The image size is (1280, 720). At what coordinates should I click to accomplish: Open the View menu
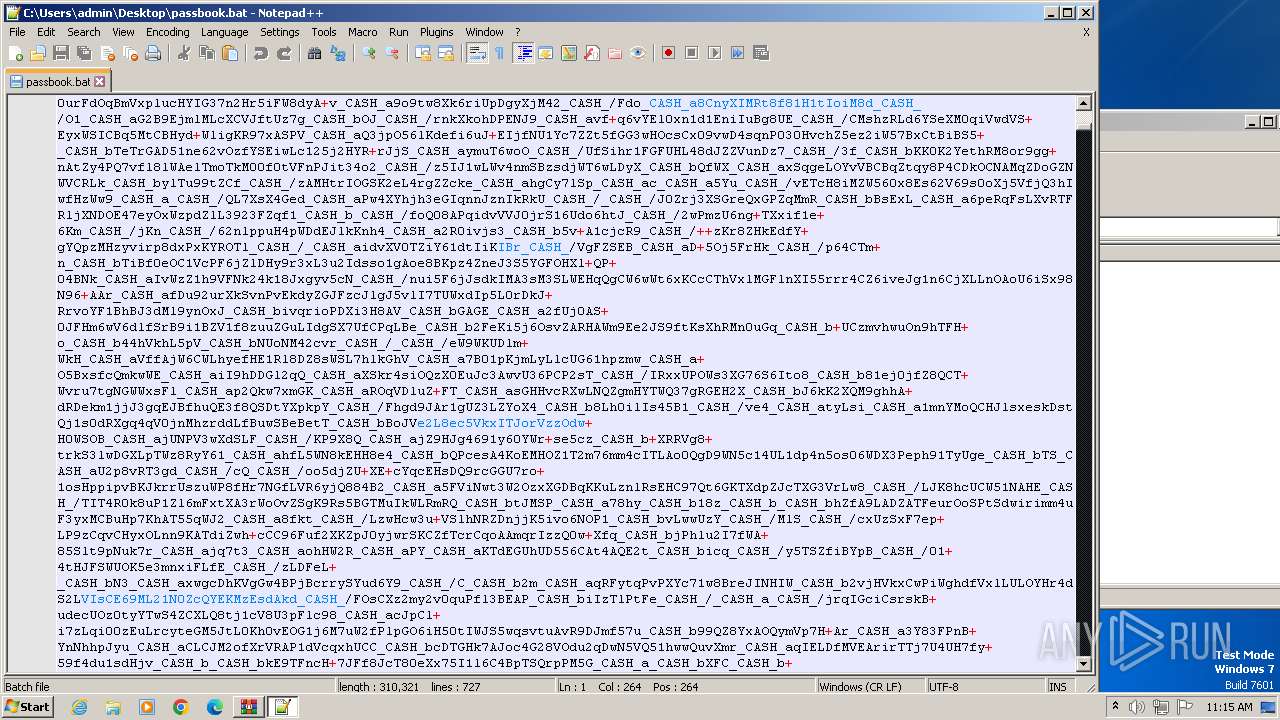tap(123, 32)
